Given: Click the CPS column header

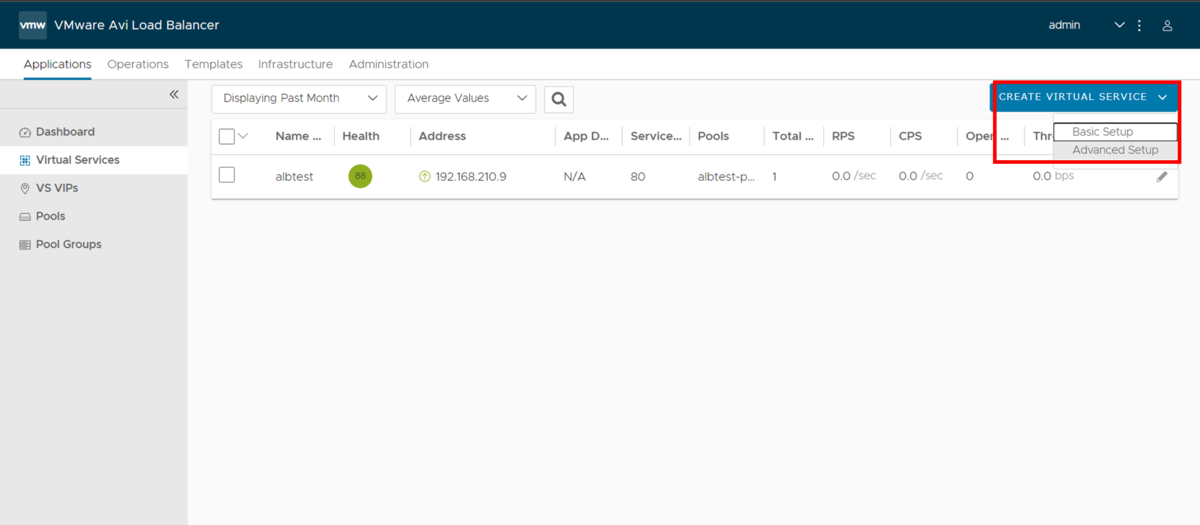Looking at the screenshot, I should point(910,136).
